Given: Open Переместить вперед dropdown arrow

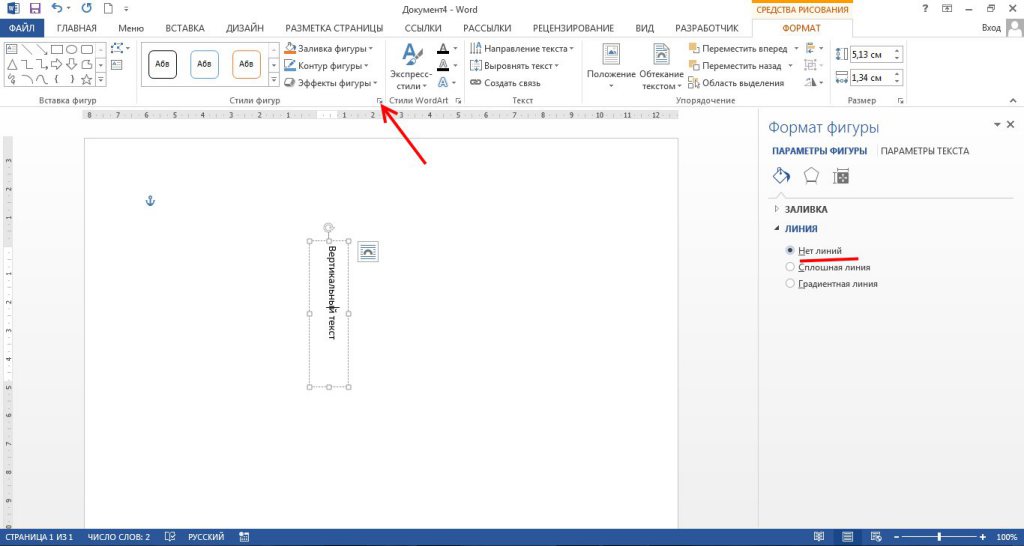Looking at the screenshot, I should click(x=796, y=48).
